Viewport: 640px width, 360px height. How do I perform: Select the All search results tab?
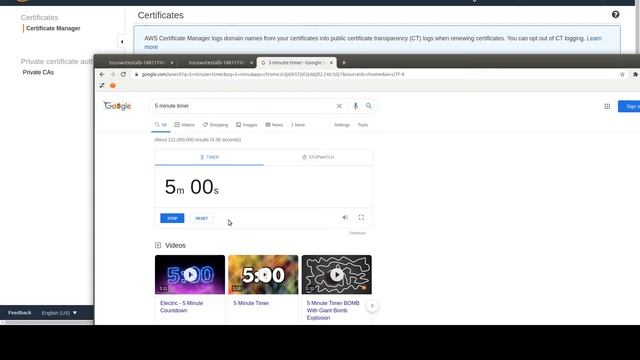161,125
